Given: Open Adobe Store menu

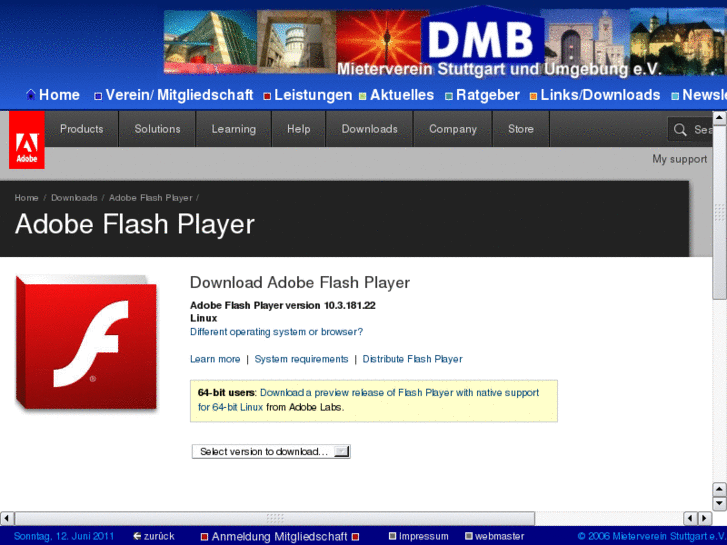Looking at the screenshot, I should (521, 129).
